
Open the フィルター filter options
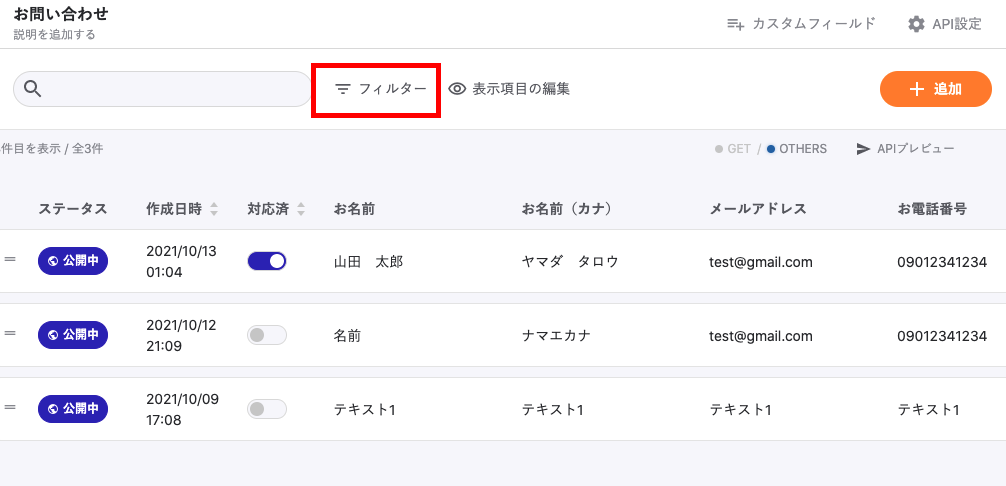381,89
